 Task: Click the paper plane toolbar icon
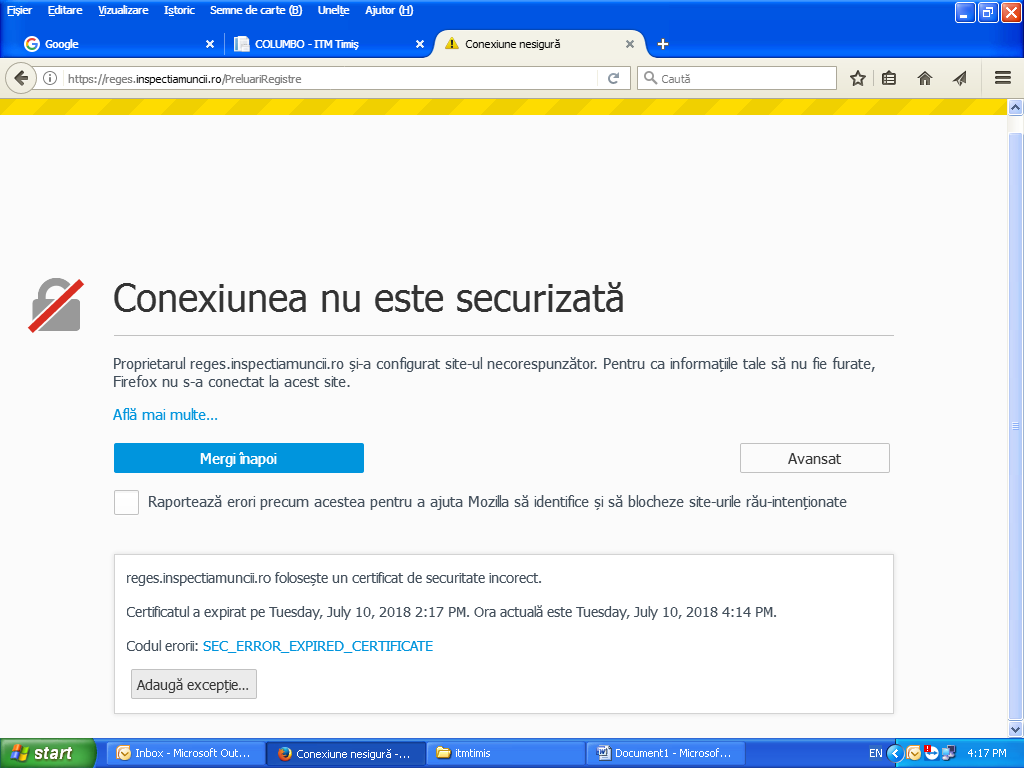pyautogui.click(x=960, y=78)
